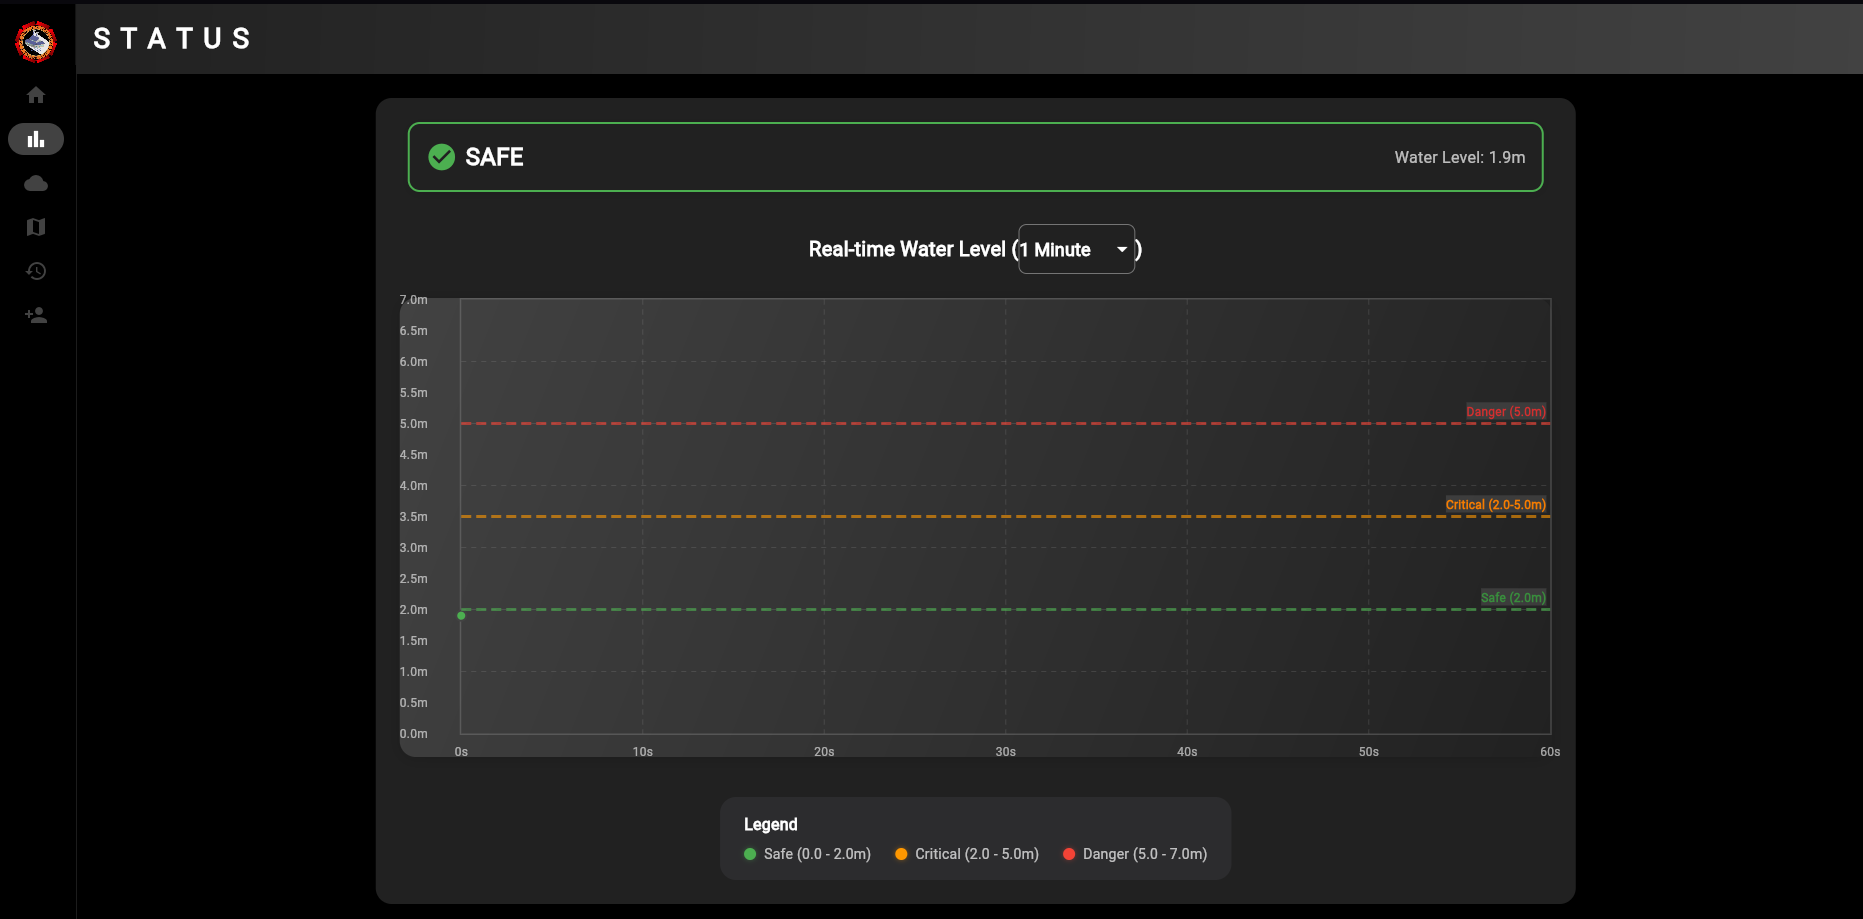Click the green data point on chart
The height and width of the screenshot is (919, 1863).
[x=461, y=615]
